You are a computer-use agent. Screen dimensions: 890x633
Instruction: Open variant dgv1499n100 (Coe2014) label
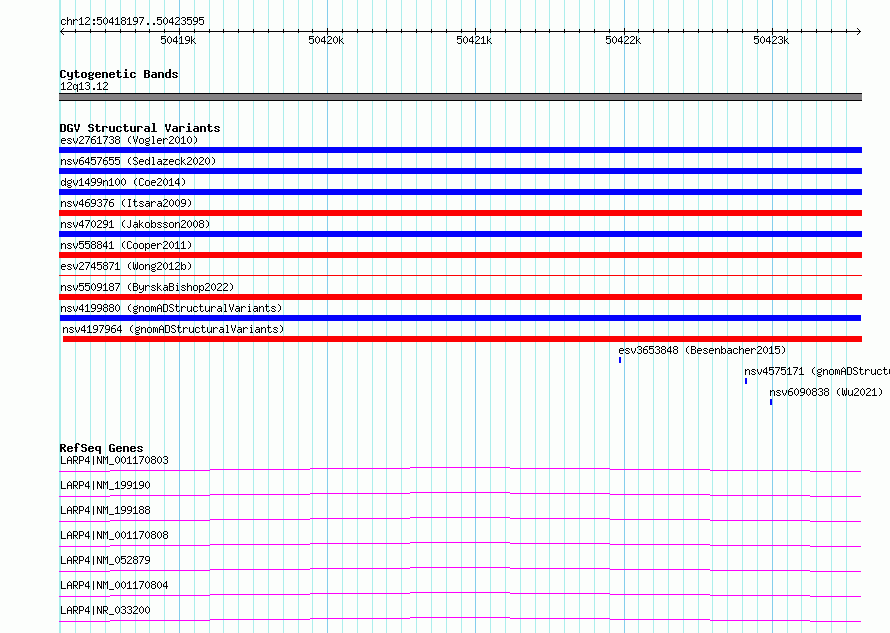point(123,182)
